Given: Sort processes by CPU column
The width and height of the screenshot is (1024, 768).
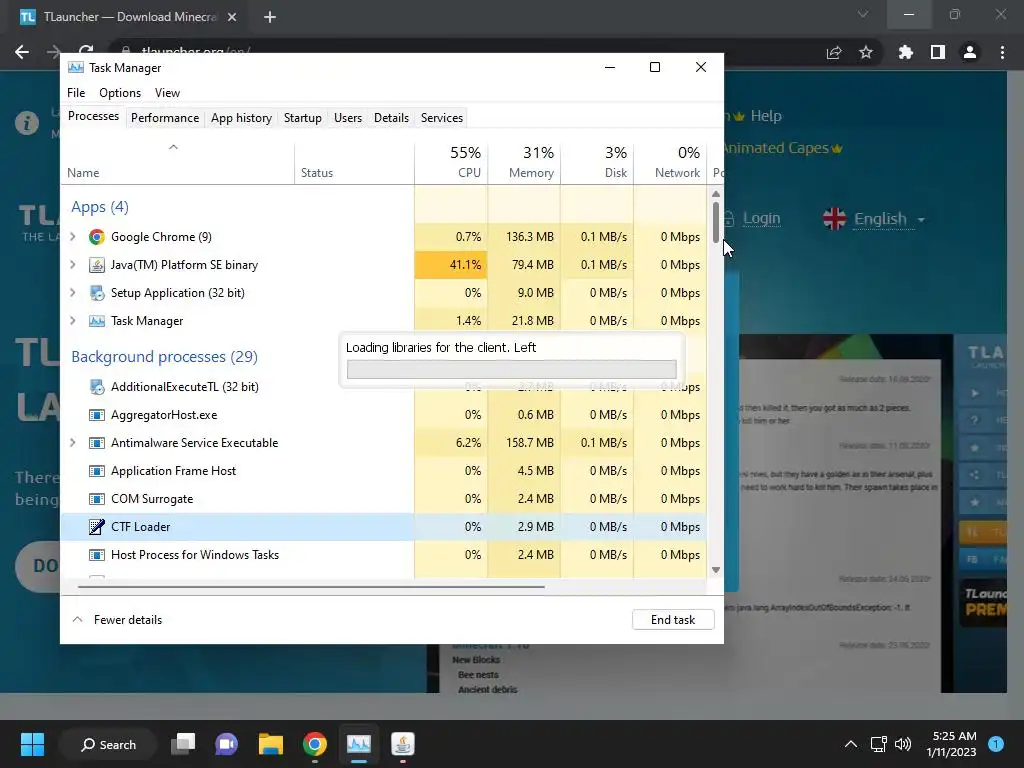Looking at the screenshot, I should coord(451,162).
